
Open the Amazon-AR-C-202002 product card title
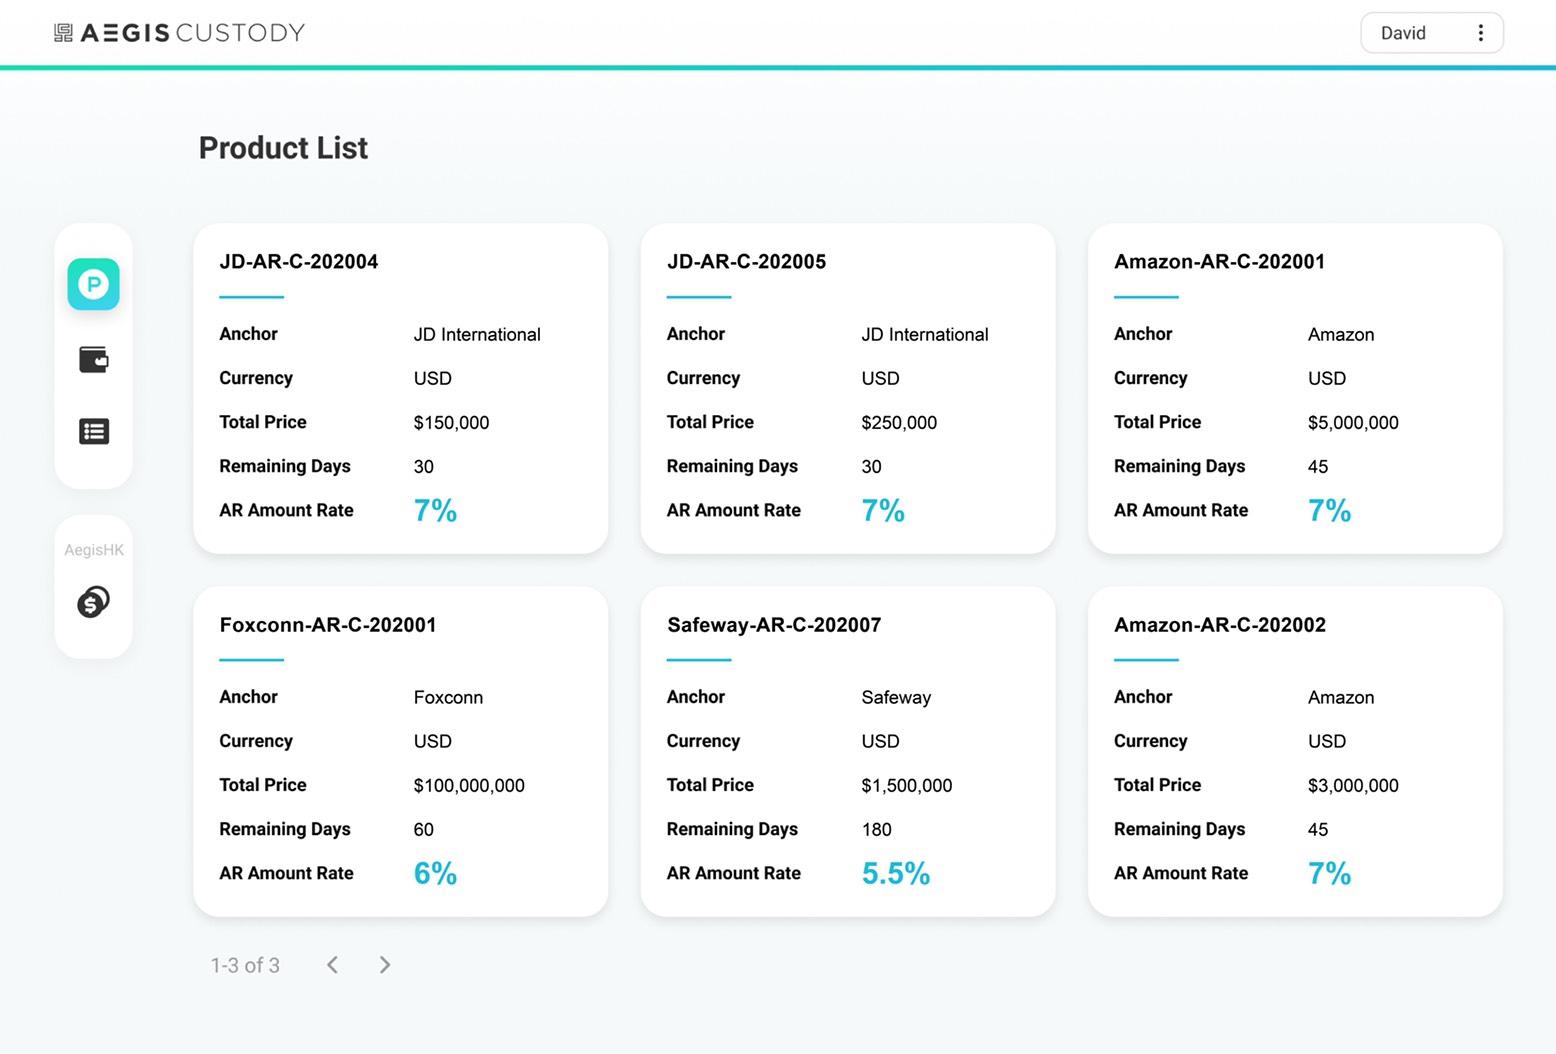click(1220, 625)
